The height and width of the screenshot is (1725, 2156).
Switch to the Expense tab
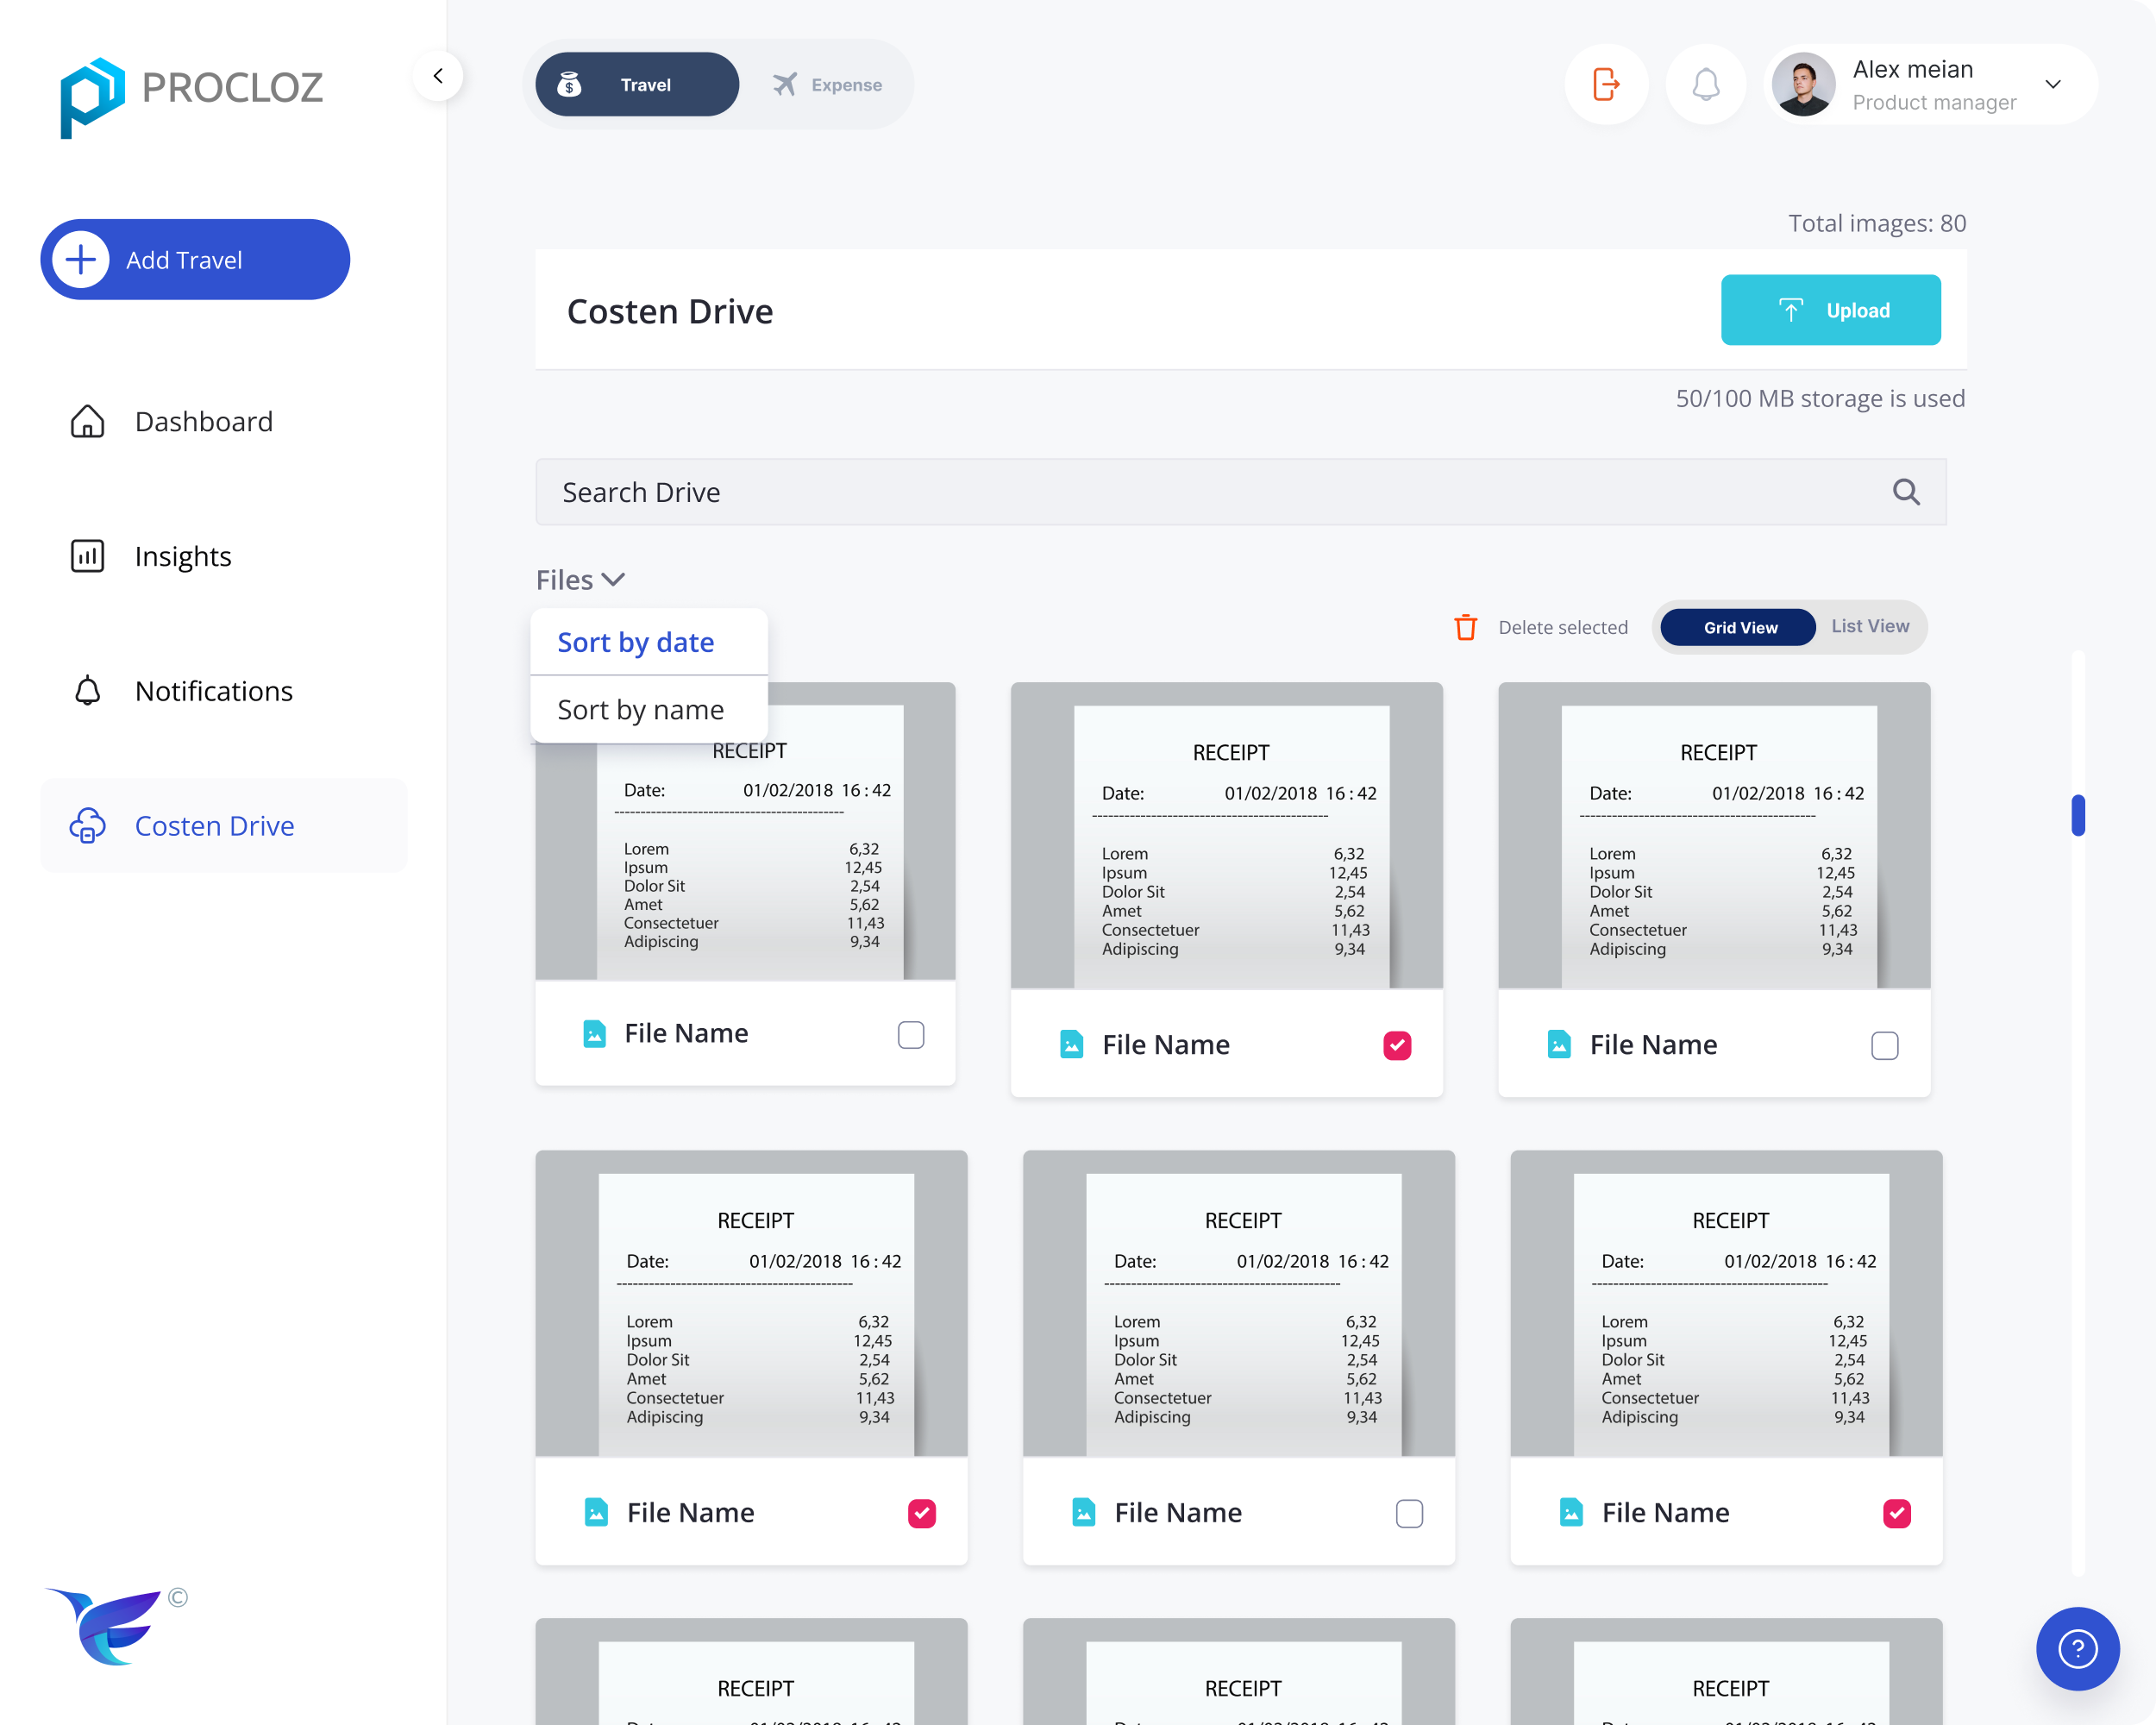click(x=827, y=85)
